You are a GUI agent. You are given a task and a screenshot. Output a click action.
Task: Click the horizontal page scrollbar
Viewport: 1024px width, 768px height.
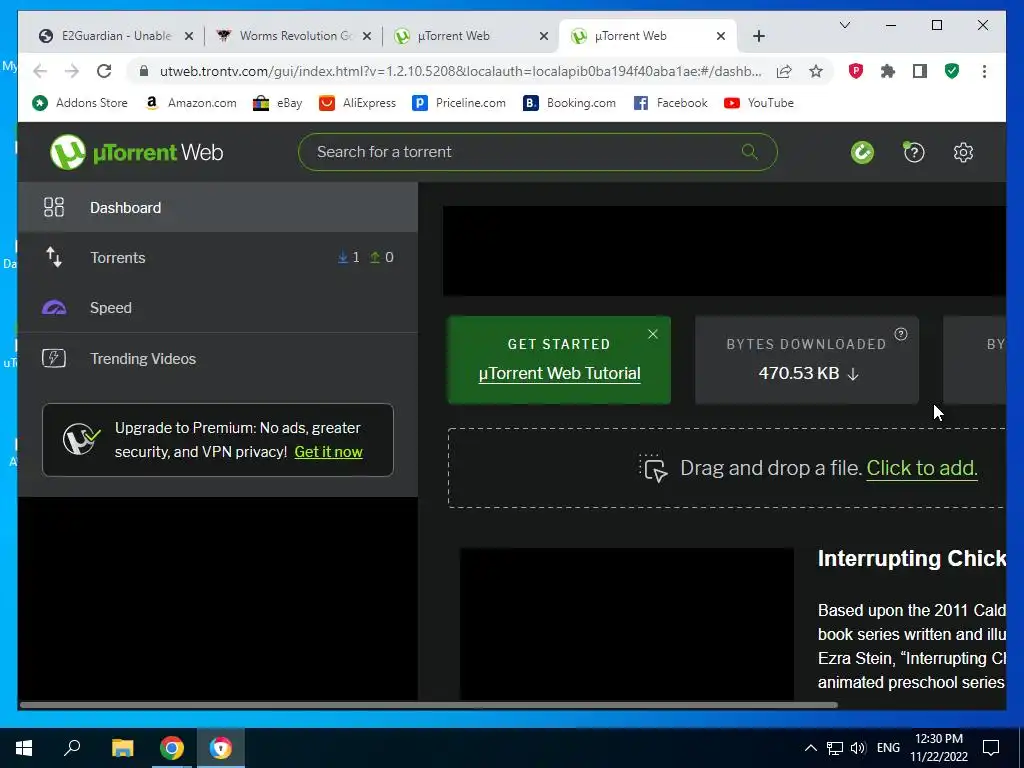[428, 705]
